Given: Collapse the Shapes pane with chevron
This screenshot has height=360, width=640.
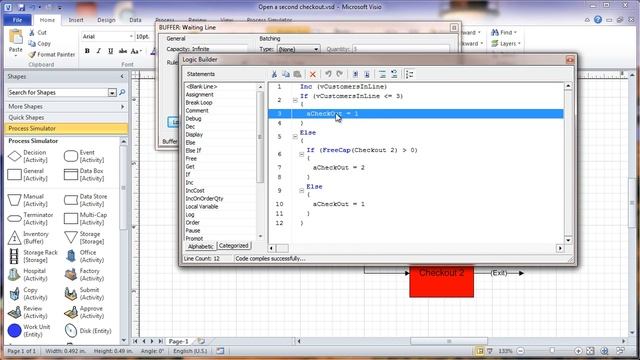Looking at the screenshot, I should [x=122, y=76].
